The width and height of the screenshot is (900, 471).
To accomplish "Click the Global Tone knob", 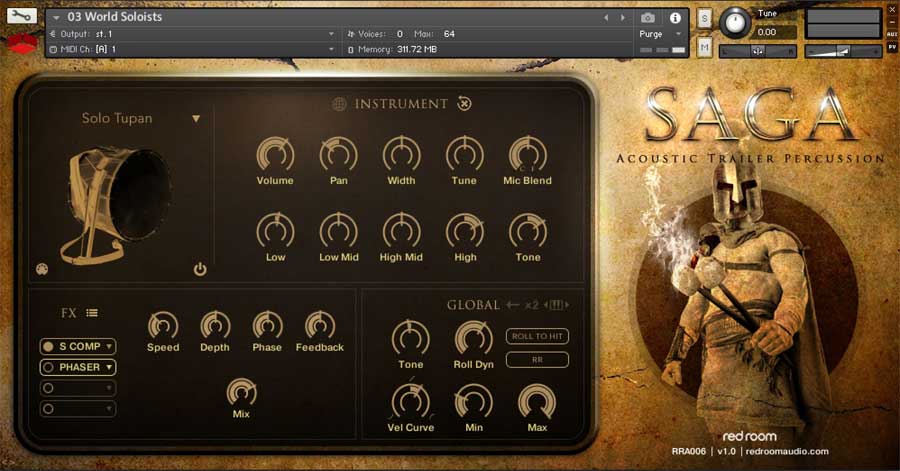I will [410, 339].
